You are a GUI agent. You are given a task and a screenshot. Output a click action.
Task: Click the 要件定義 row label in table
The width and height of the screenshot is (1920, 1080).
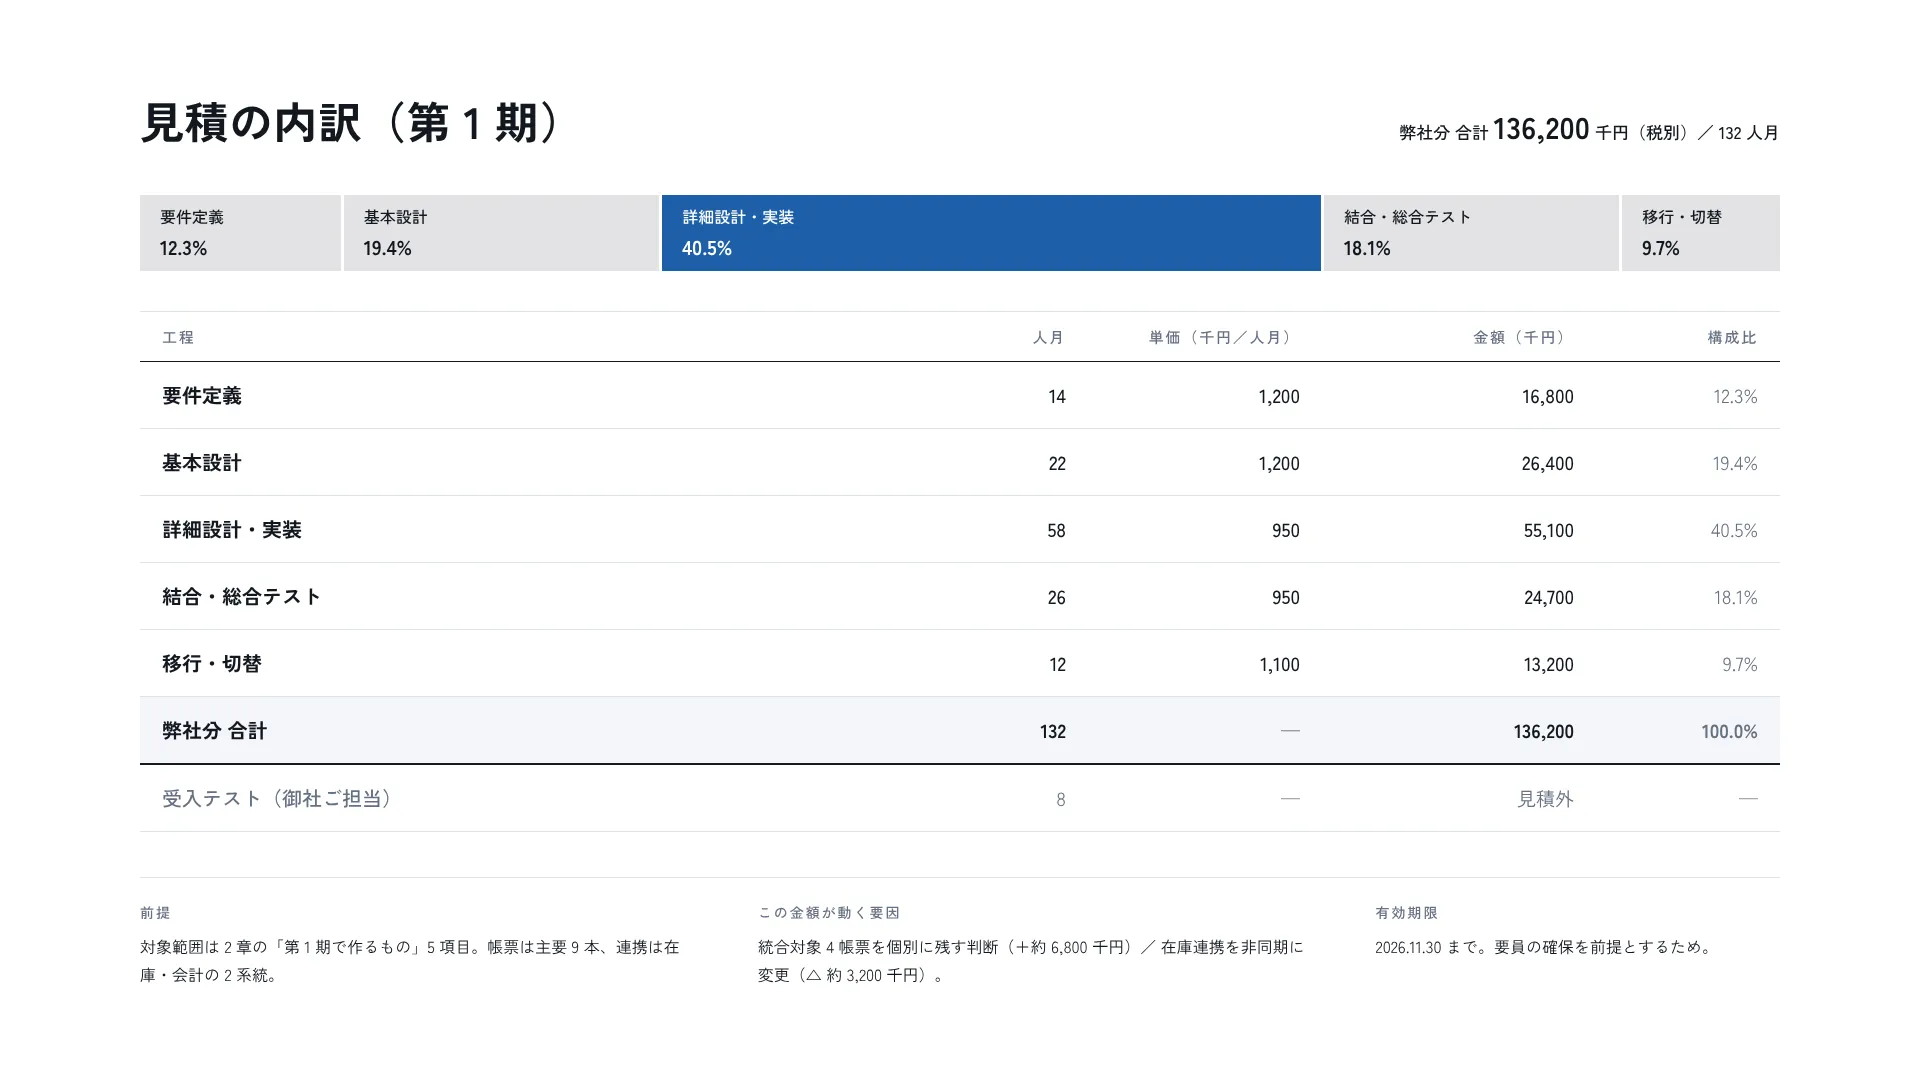pyautogui.click(x=202, y=396)
